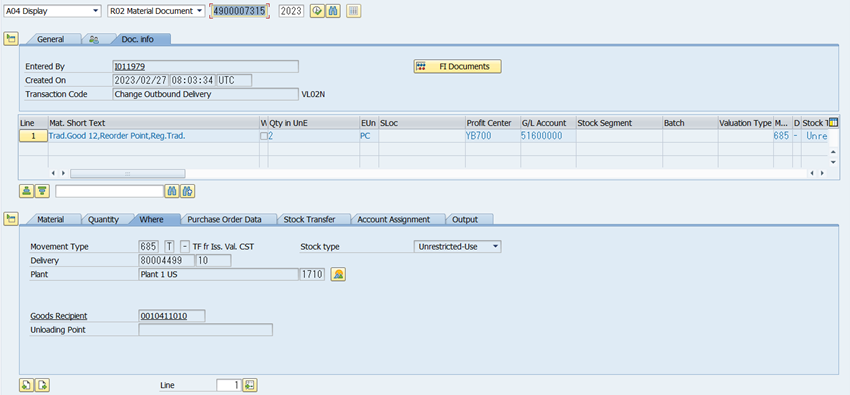Screen dimensions: 850x395
Task: Click the Execute clock icon beside year 2023
Action: click(317, 11)
